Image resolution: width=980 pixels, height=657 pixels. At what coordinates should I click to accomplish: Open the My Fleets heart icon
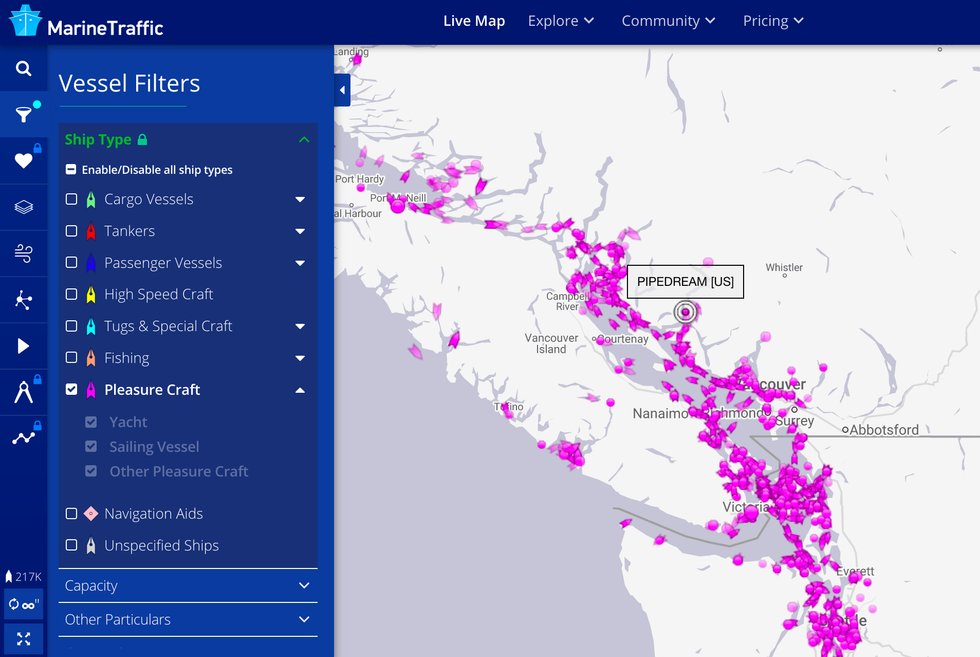pyautogui.click(x=23, y=161)
